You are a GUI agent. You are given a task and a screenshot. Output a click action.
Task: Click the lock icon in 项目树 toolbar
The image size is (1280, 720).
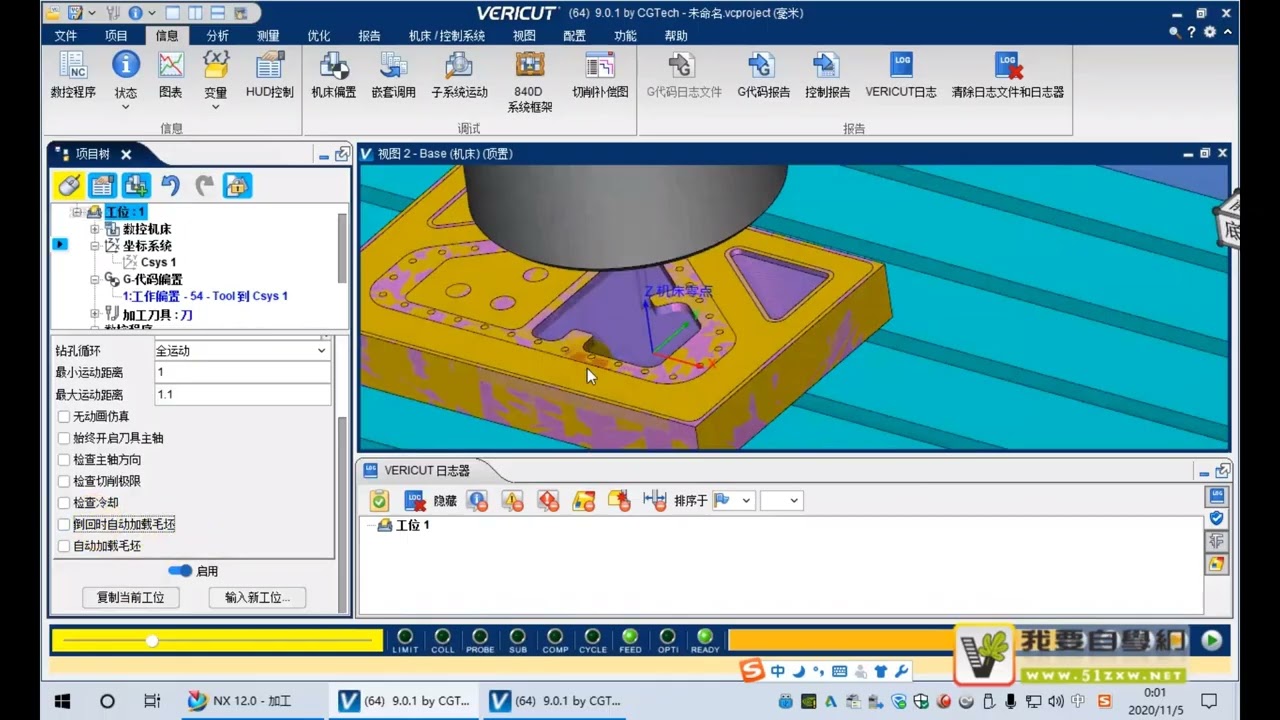[x=237, y=185]
